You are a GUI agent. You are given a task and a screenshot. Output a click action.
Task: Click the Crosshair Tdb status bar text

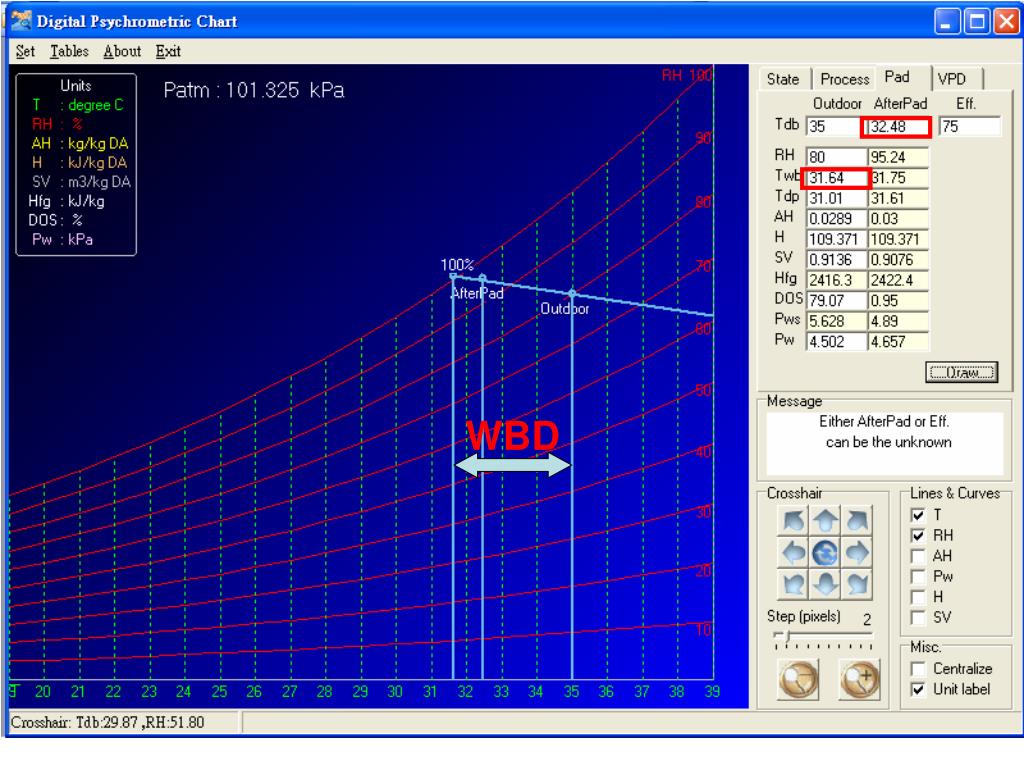(x=107, y=723)
